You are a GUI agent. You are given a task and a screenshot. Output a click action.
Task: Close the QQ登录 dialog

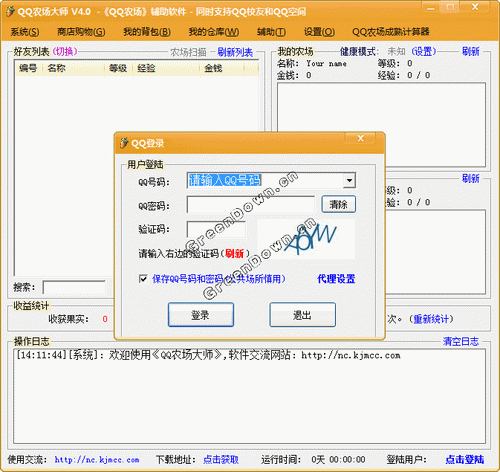[361, 138]
